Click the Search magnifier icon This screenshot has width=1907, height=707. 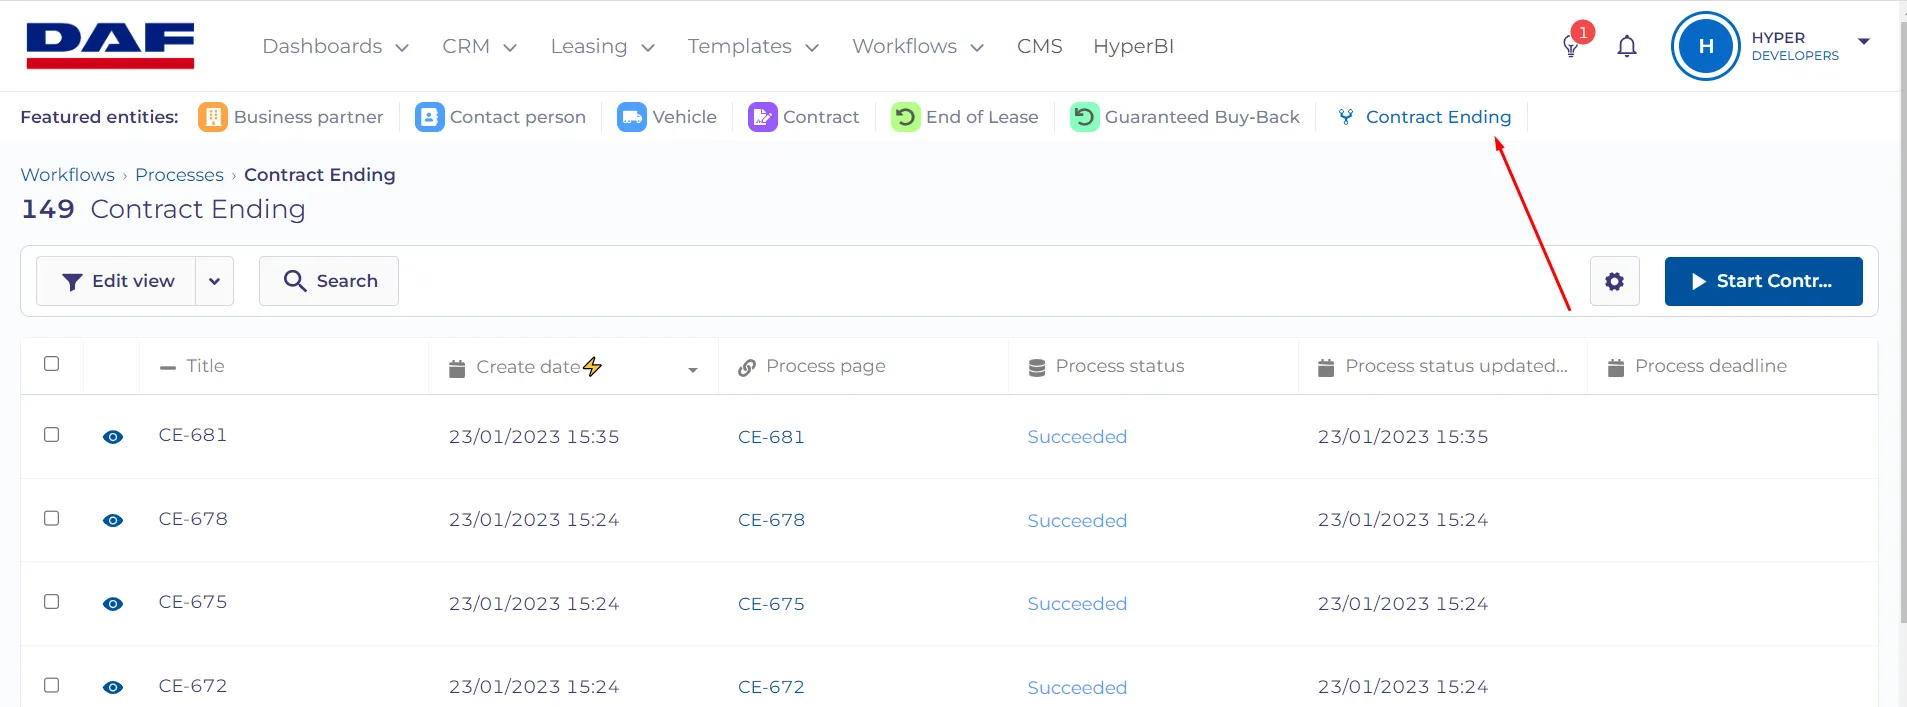(295, 281)
